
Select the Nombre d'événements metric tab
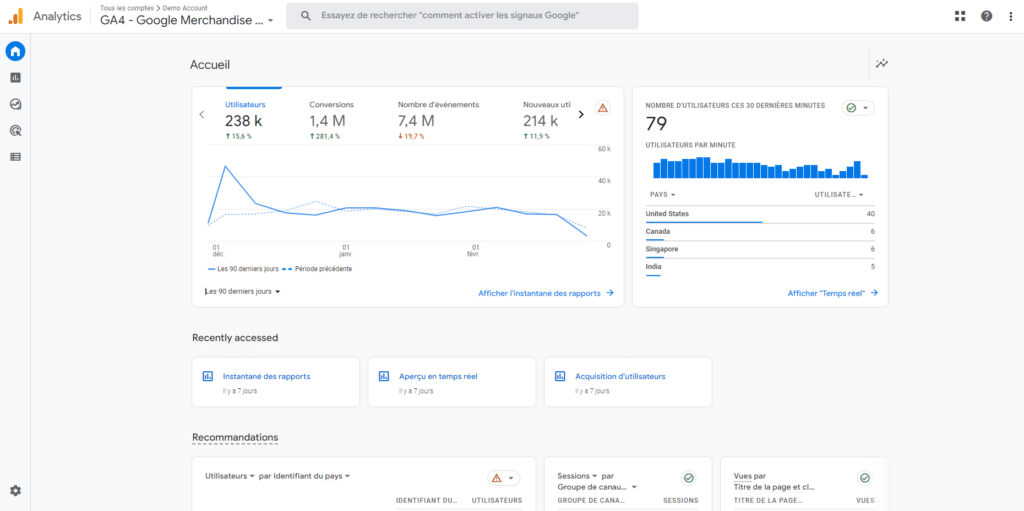tap(438, 121)
